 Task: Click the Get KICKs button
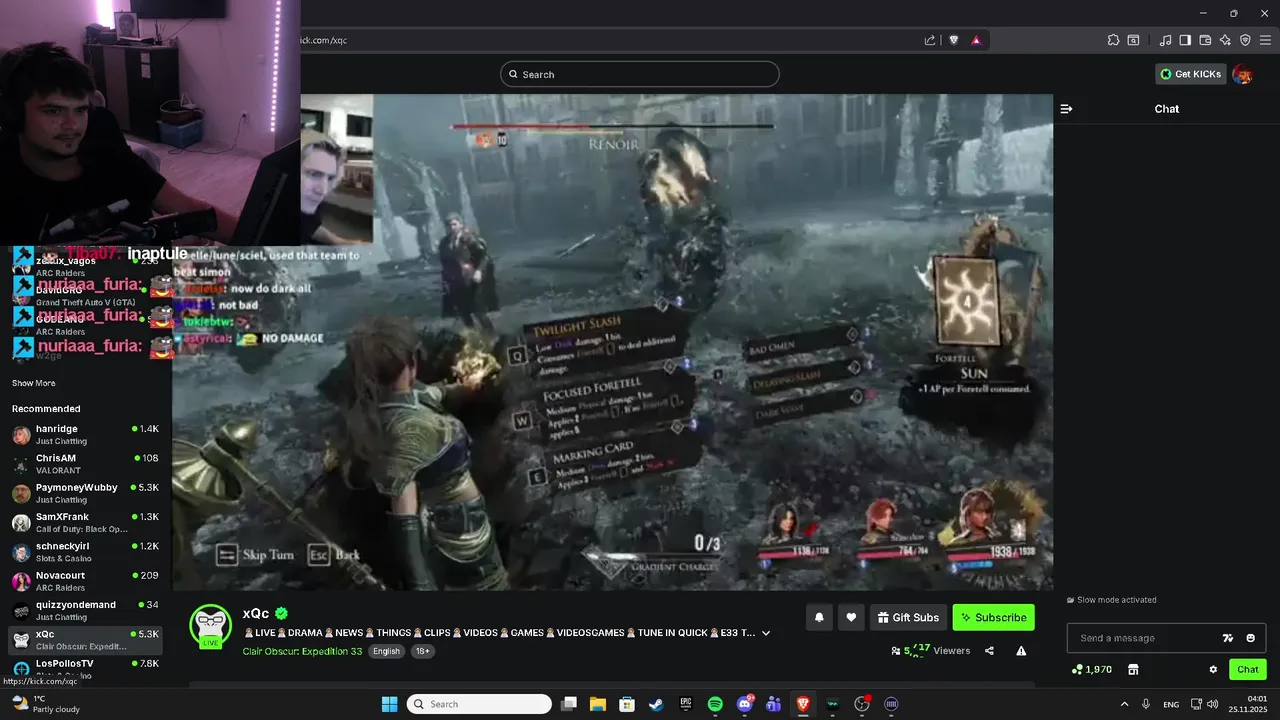[1191, 74]
